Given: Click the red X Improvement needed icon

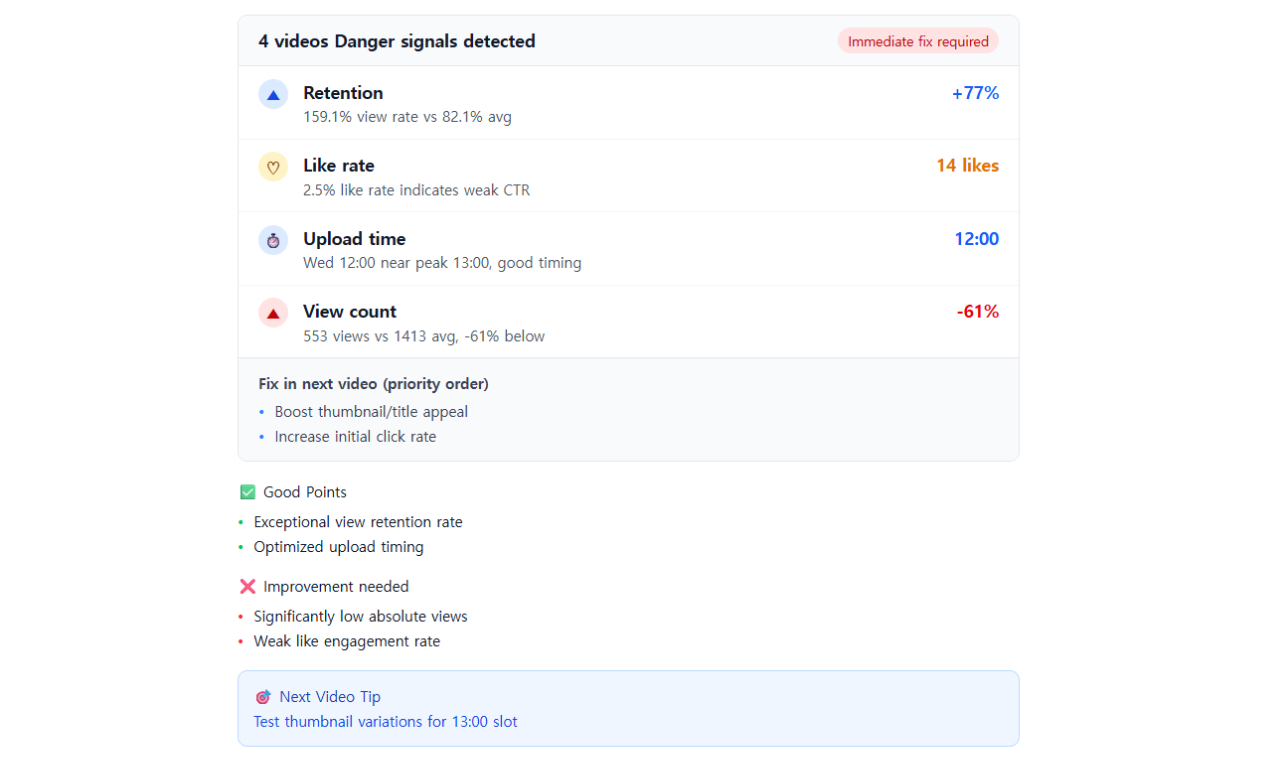Looking at the screenshot, I should point(248,586).
